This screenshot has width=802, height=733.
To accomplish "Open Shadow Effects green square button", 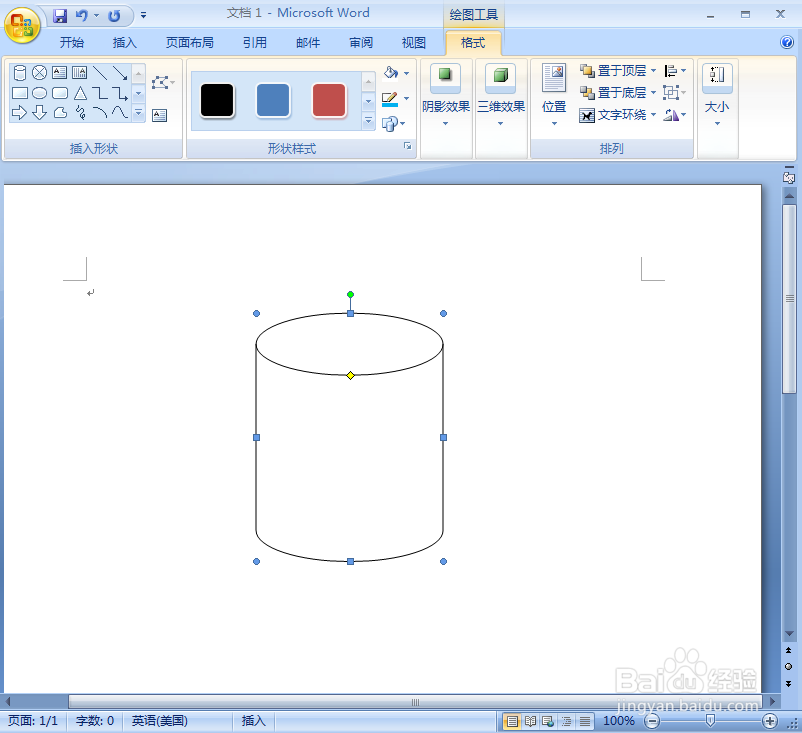I will click(445, 76).
